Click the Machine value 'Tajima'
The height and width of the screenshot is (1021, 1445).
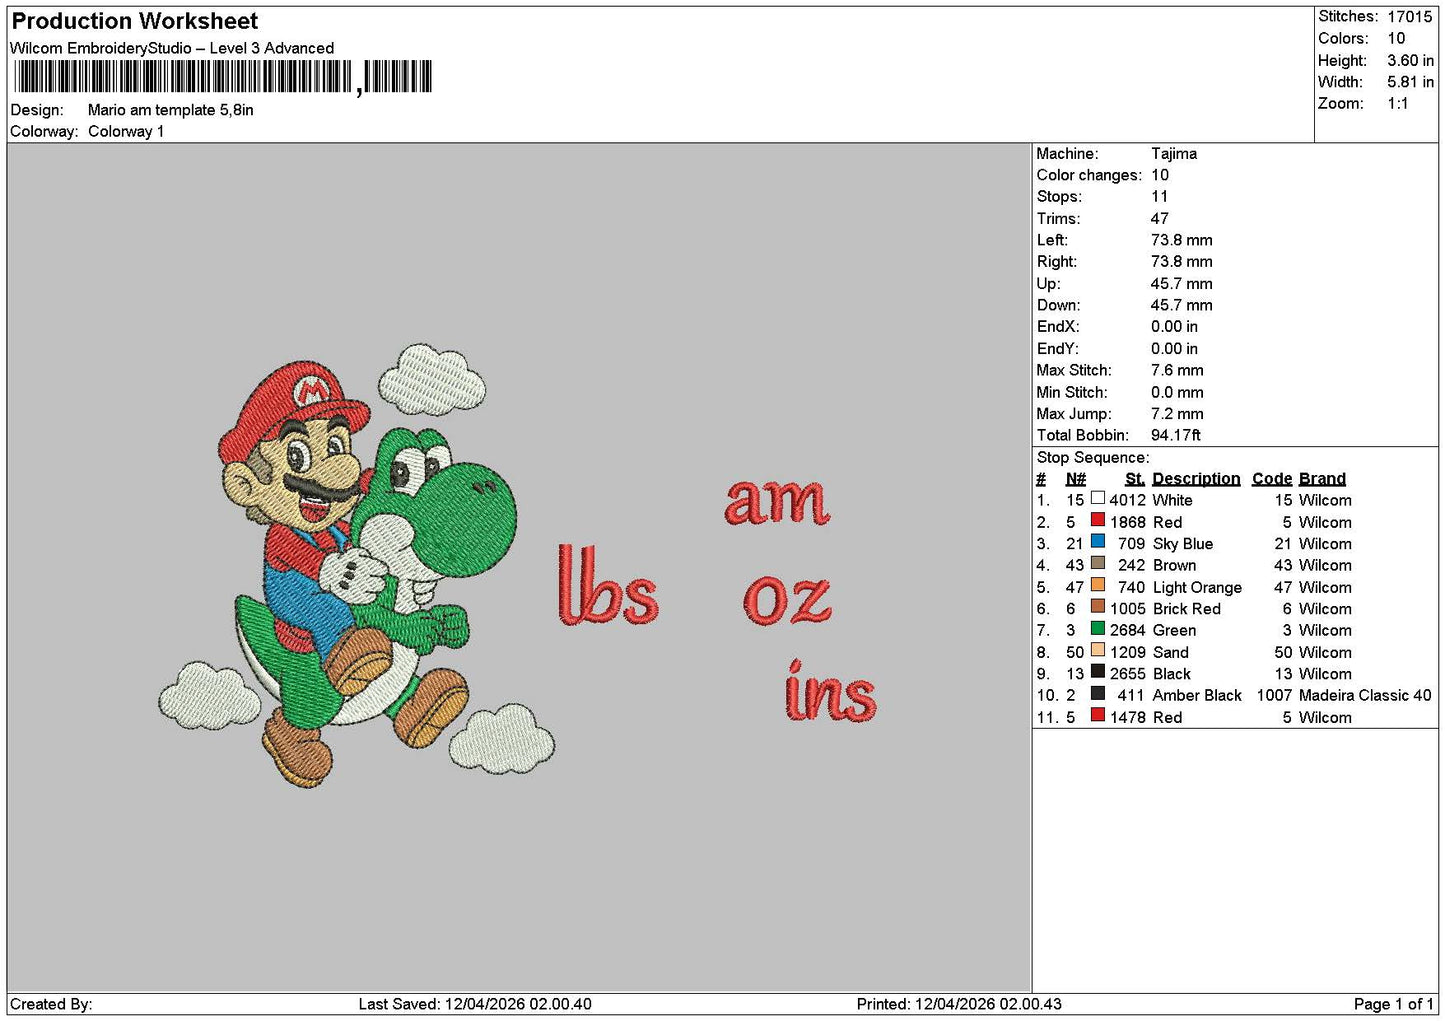pyautogui.click(x=1173, y=153)
